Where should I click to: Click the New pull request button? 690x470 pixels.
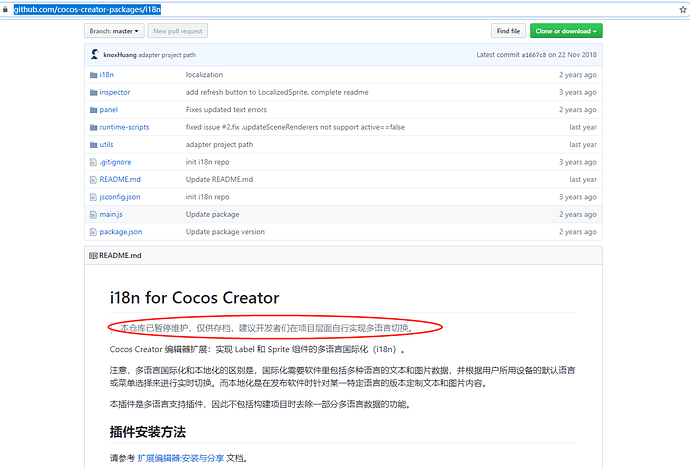pos(178,31)
